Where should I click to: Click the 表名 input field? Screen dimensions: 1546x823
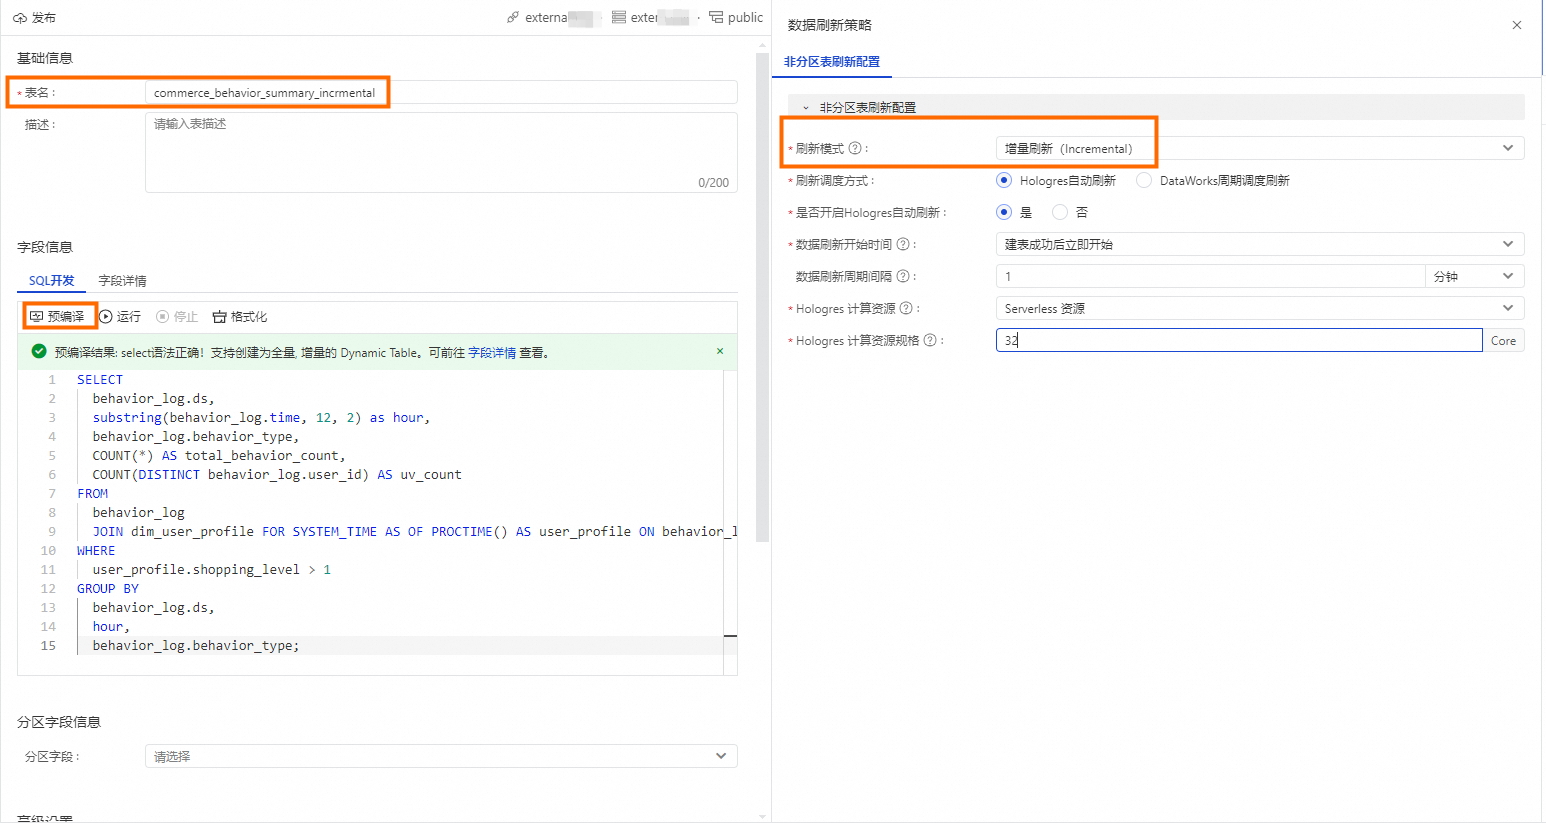(441, 92)
